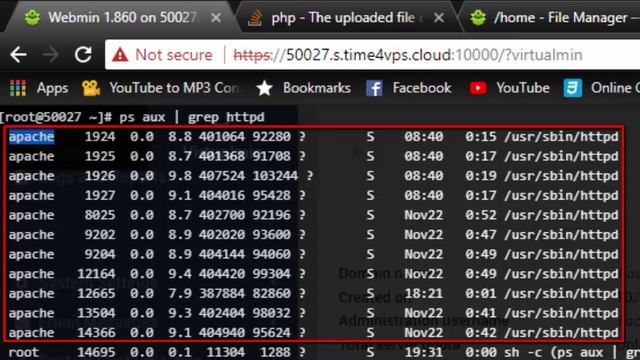
Task: Open the Facebook bookmark
Action: (x=409, y=88)
